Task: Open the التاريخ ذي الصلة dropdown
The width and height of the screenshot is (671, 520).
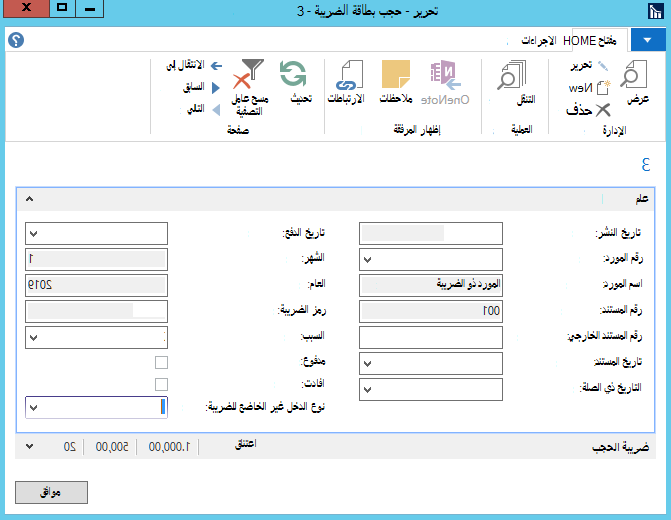Action: [368, 390]
